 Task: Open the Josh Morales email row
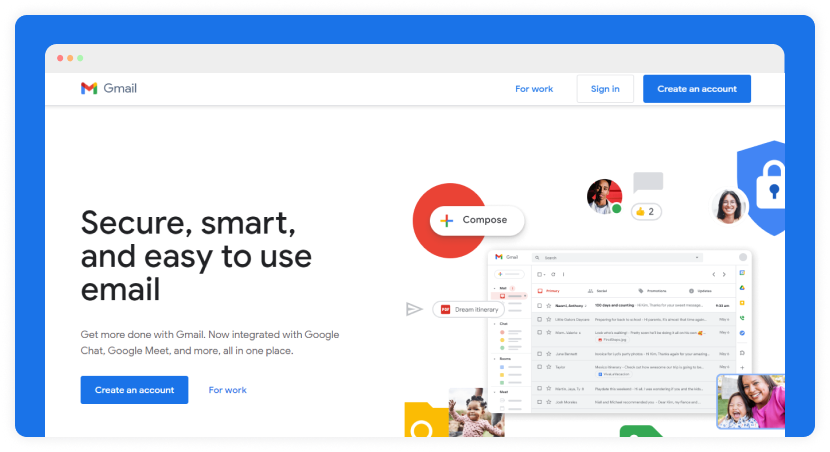coord(633,402)
